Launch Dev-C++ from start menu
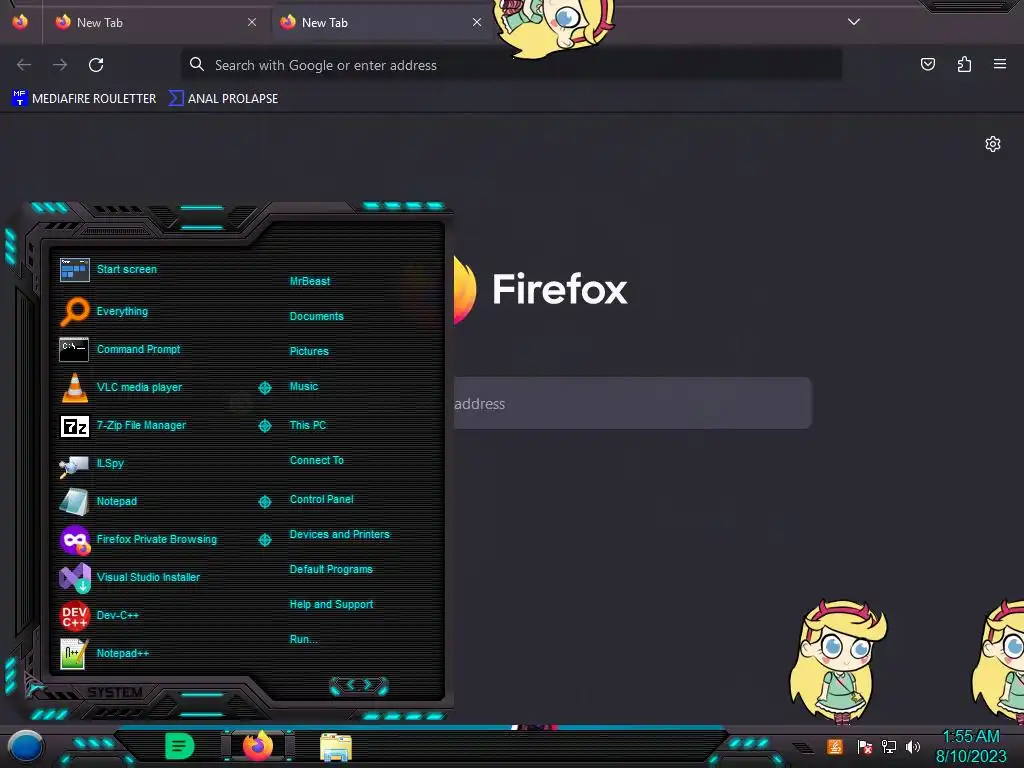 click(74, 615)
